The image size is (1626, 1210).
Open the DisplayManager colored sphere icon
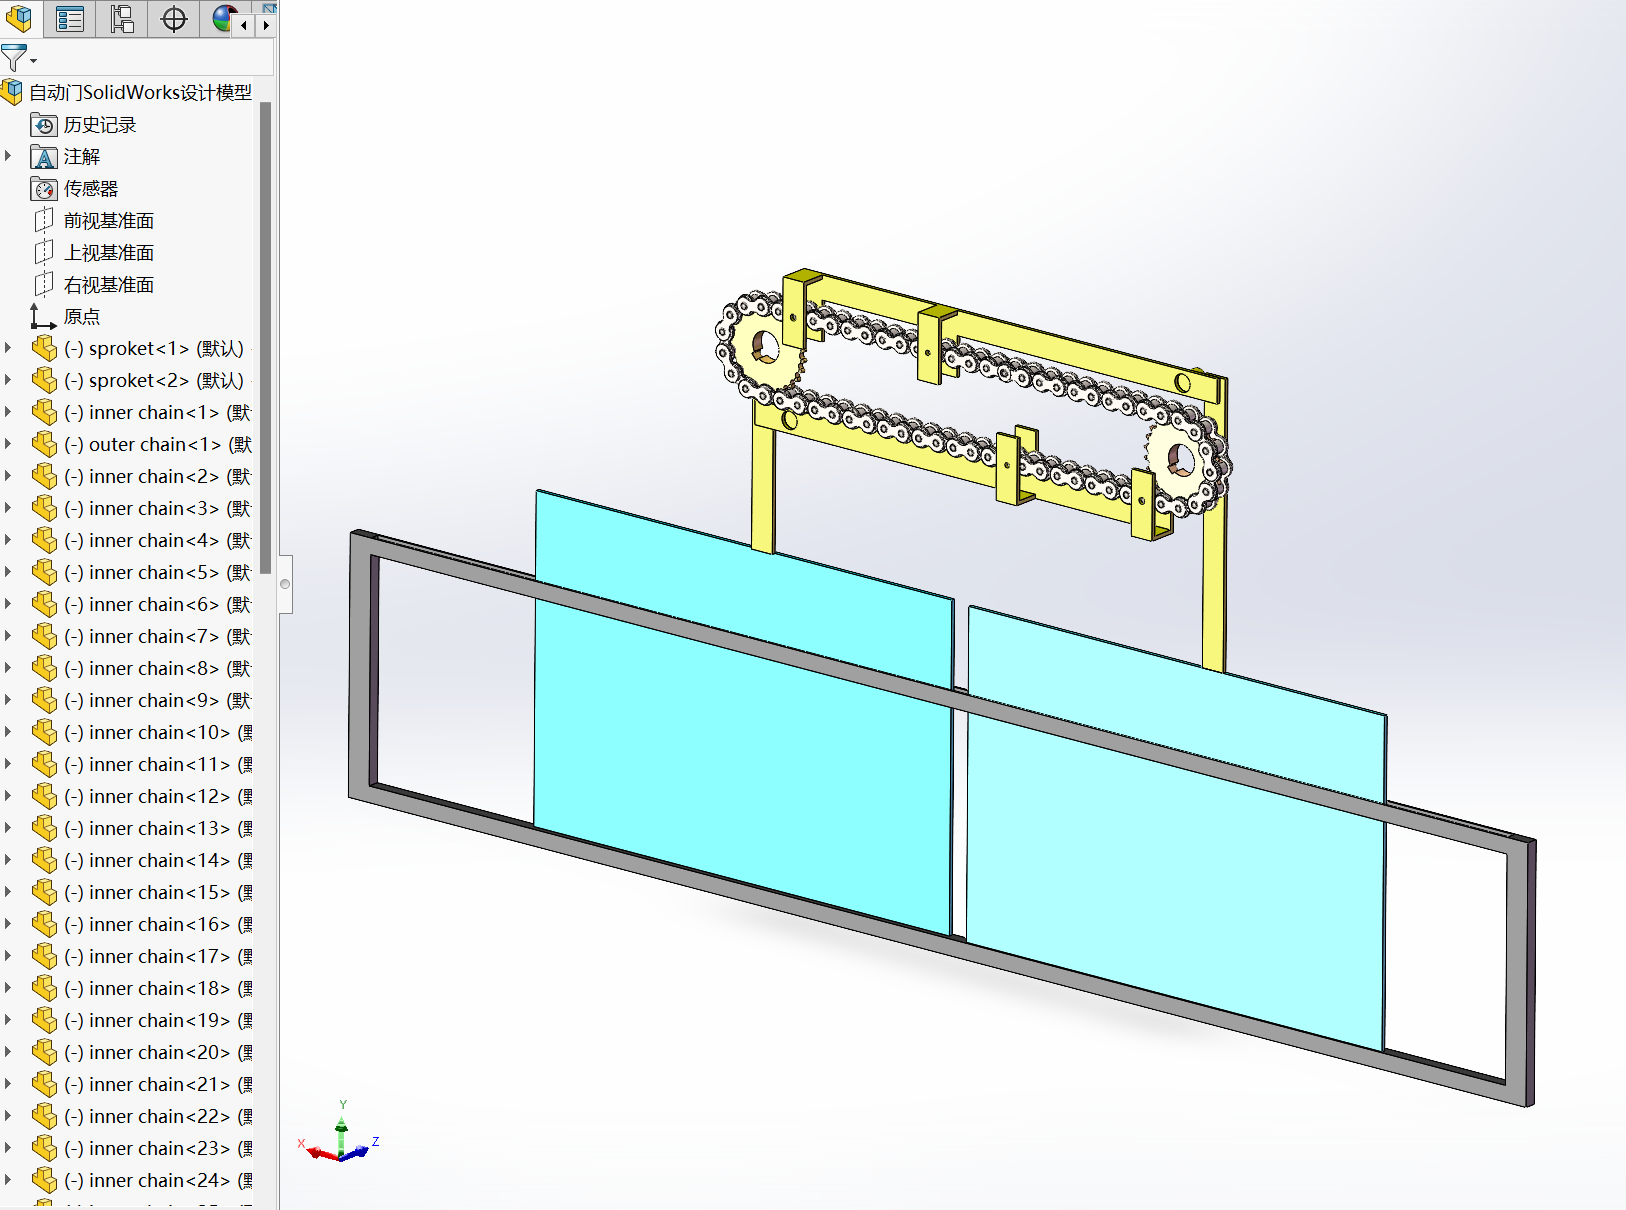[x=221, y=19]
